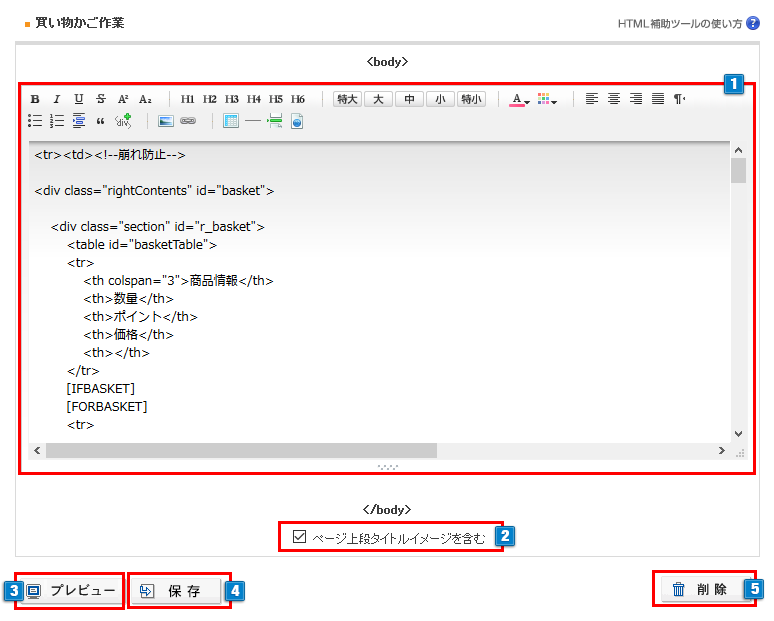Select the 小 font size button
This screenshot has width=774, height=621.
[x=440, y=99]
